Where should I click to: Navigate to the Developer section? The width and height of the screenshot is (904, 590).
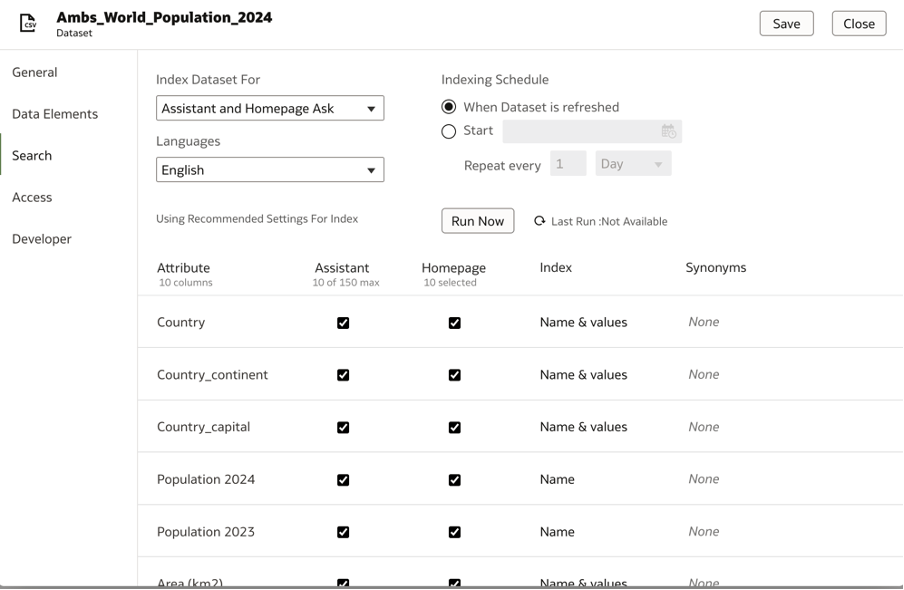(40, 239)
